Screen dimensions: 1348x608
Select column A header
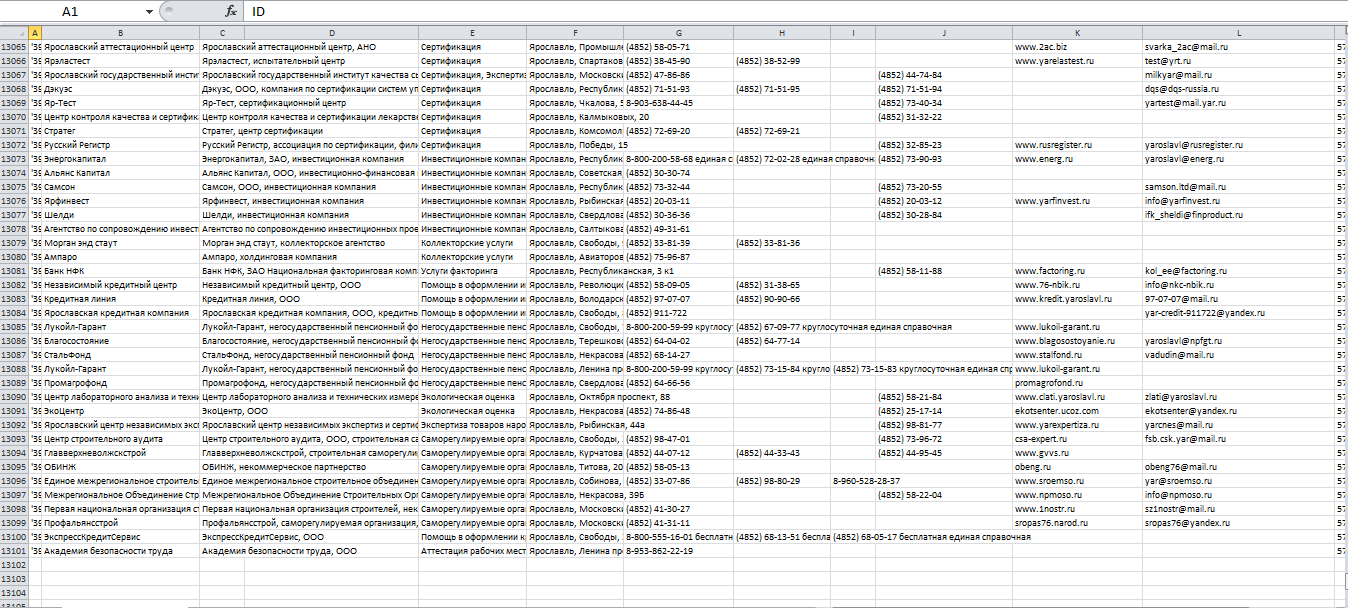(36, 33)
